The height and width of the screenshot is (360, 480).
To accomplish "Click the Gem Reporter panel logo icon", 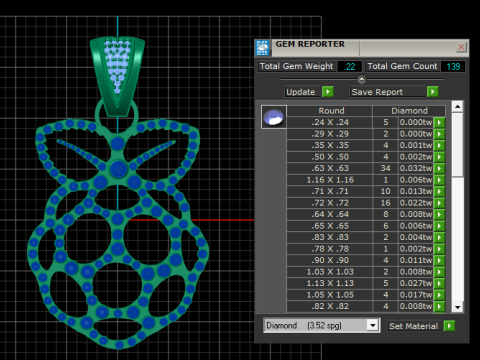I will [x=263, y=48].
